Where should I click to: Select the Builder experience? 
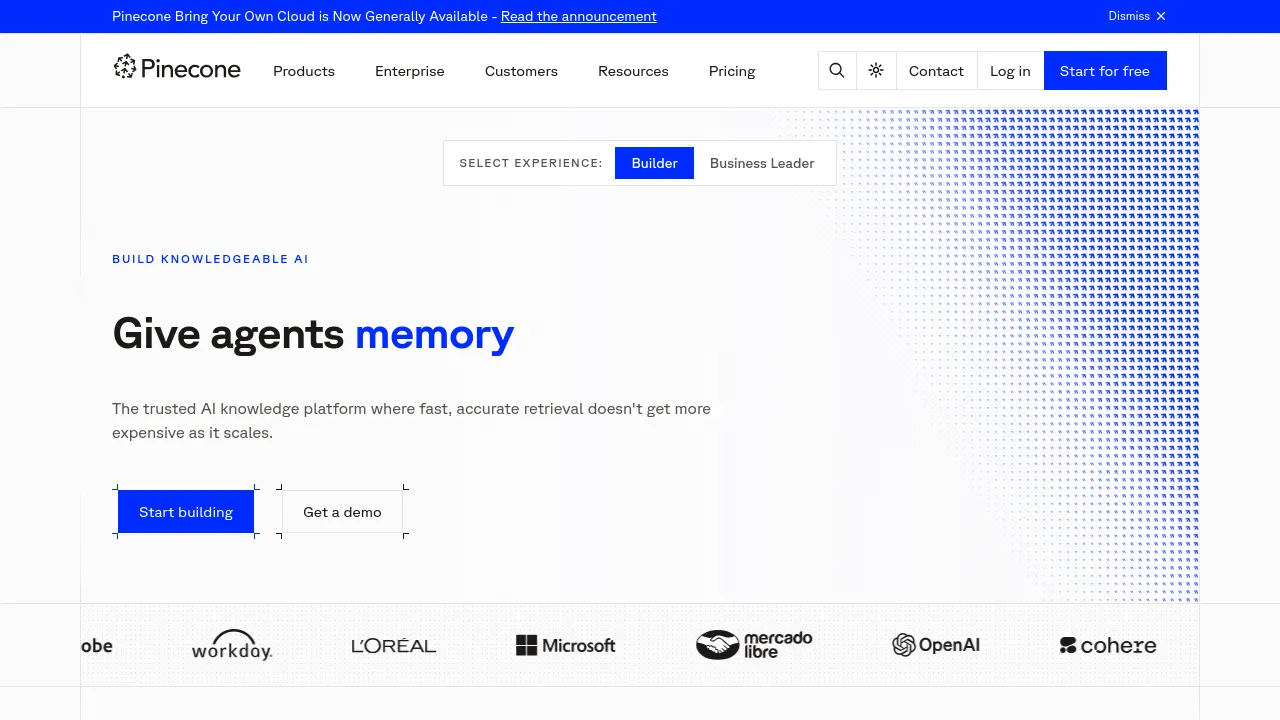[x=655, y=163]
